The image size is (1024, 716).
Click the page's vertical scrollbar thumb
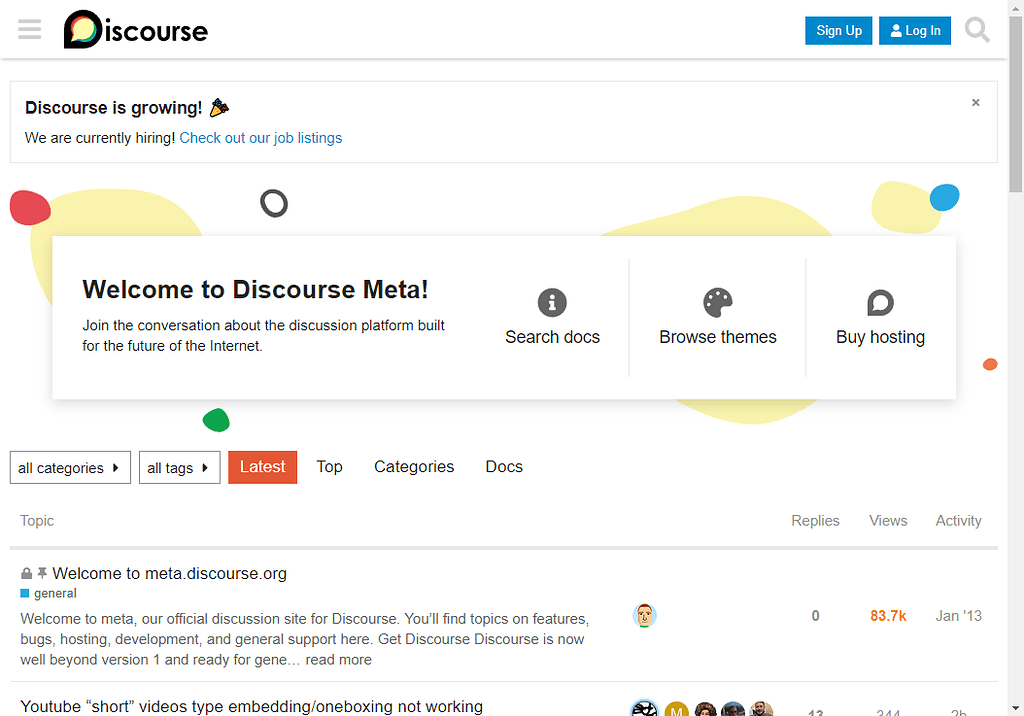tap(1016, 105)
